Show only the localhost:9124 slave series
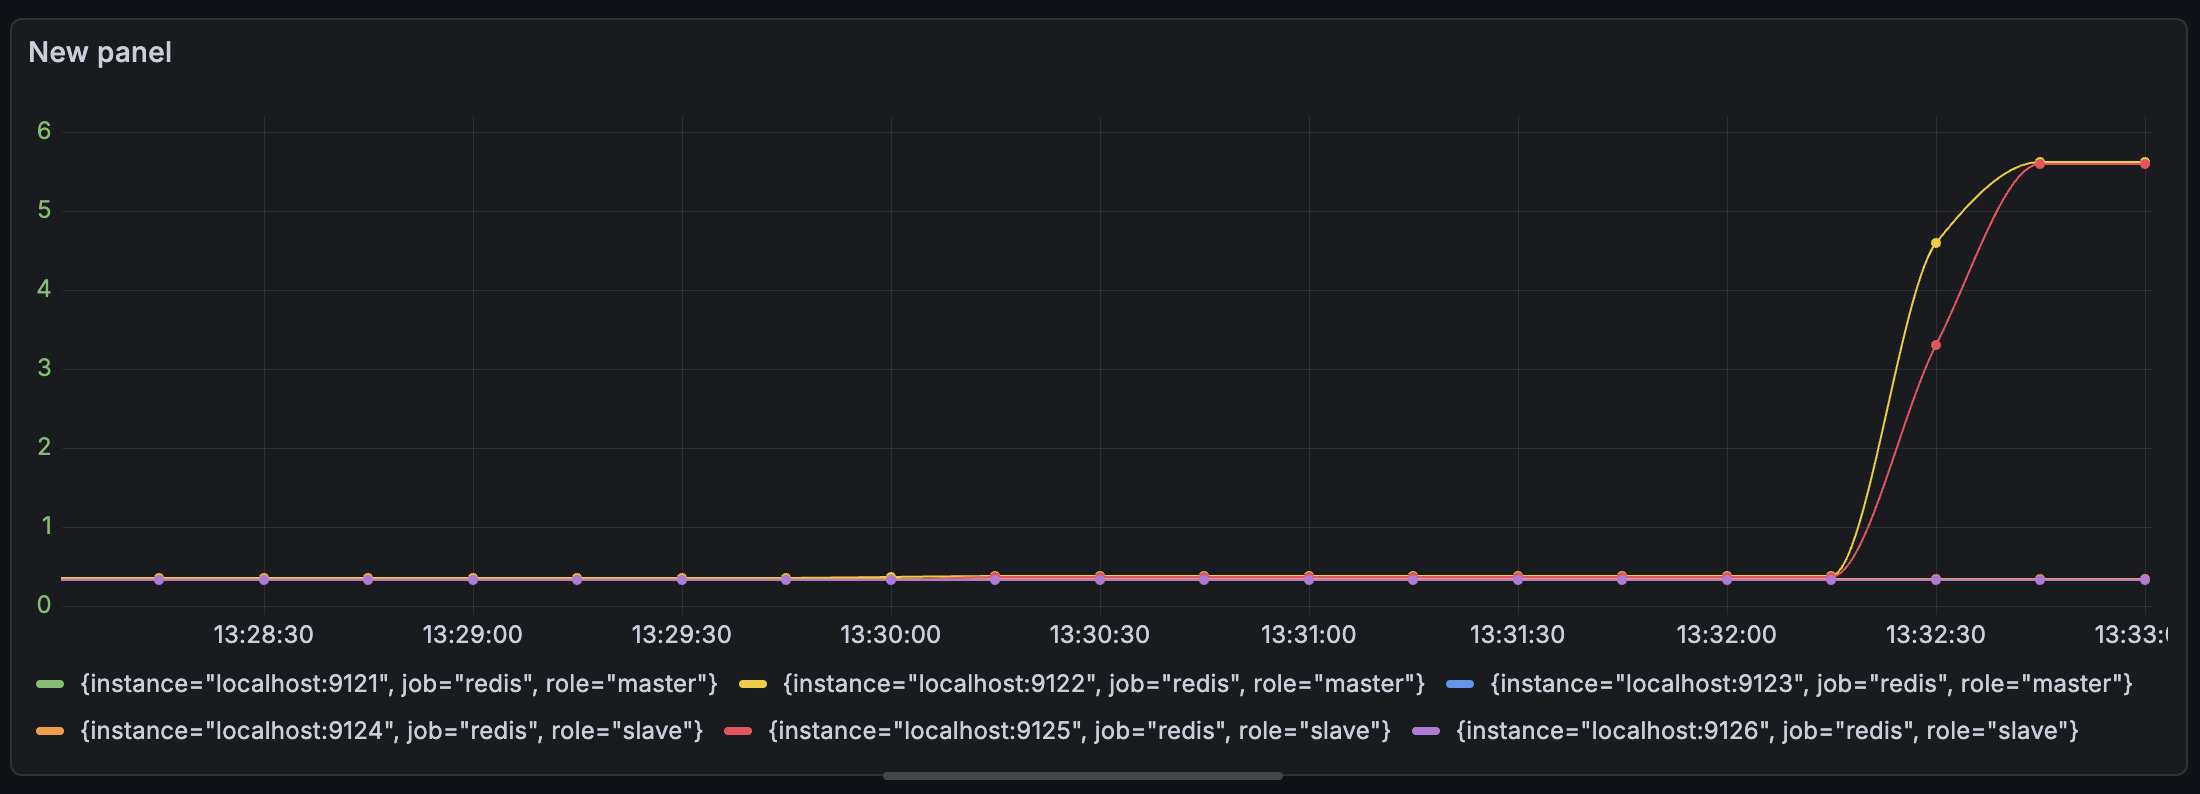The height and width of the screenshot is (794, 2200). 391,731
